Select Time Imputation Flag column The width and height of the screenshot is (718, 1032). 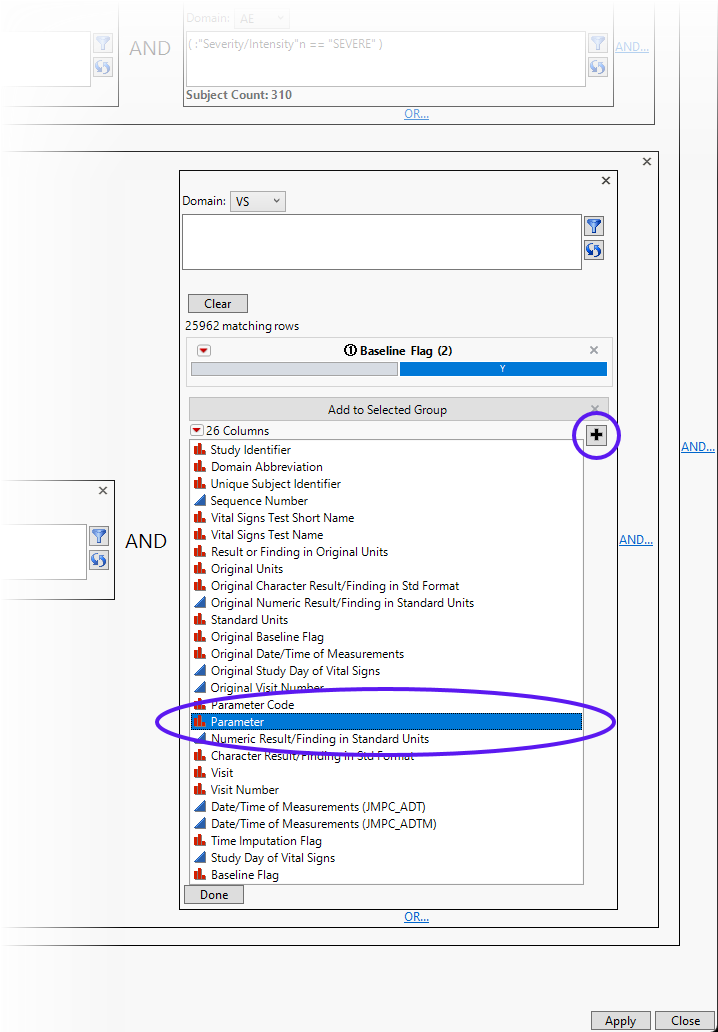pos(386,841)
